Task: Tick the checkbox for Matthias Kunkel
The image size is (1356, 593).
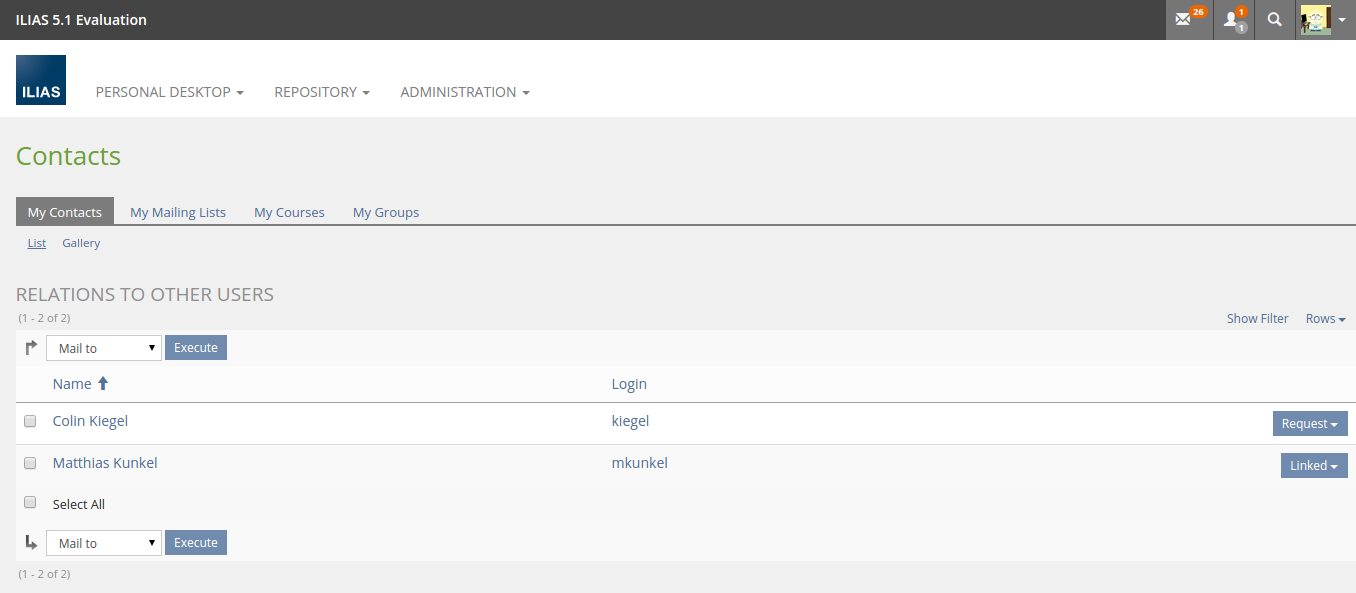Action: pos(30,463)
